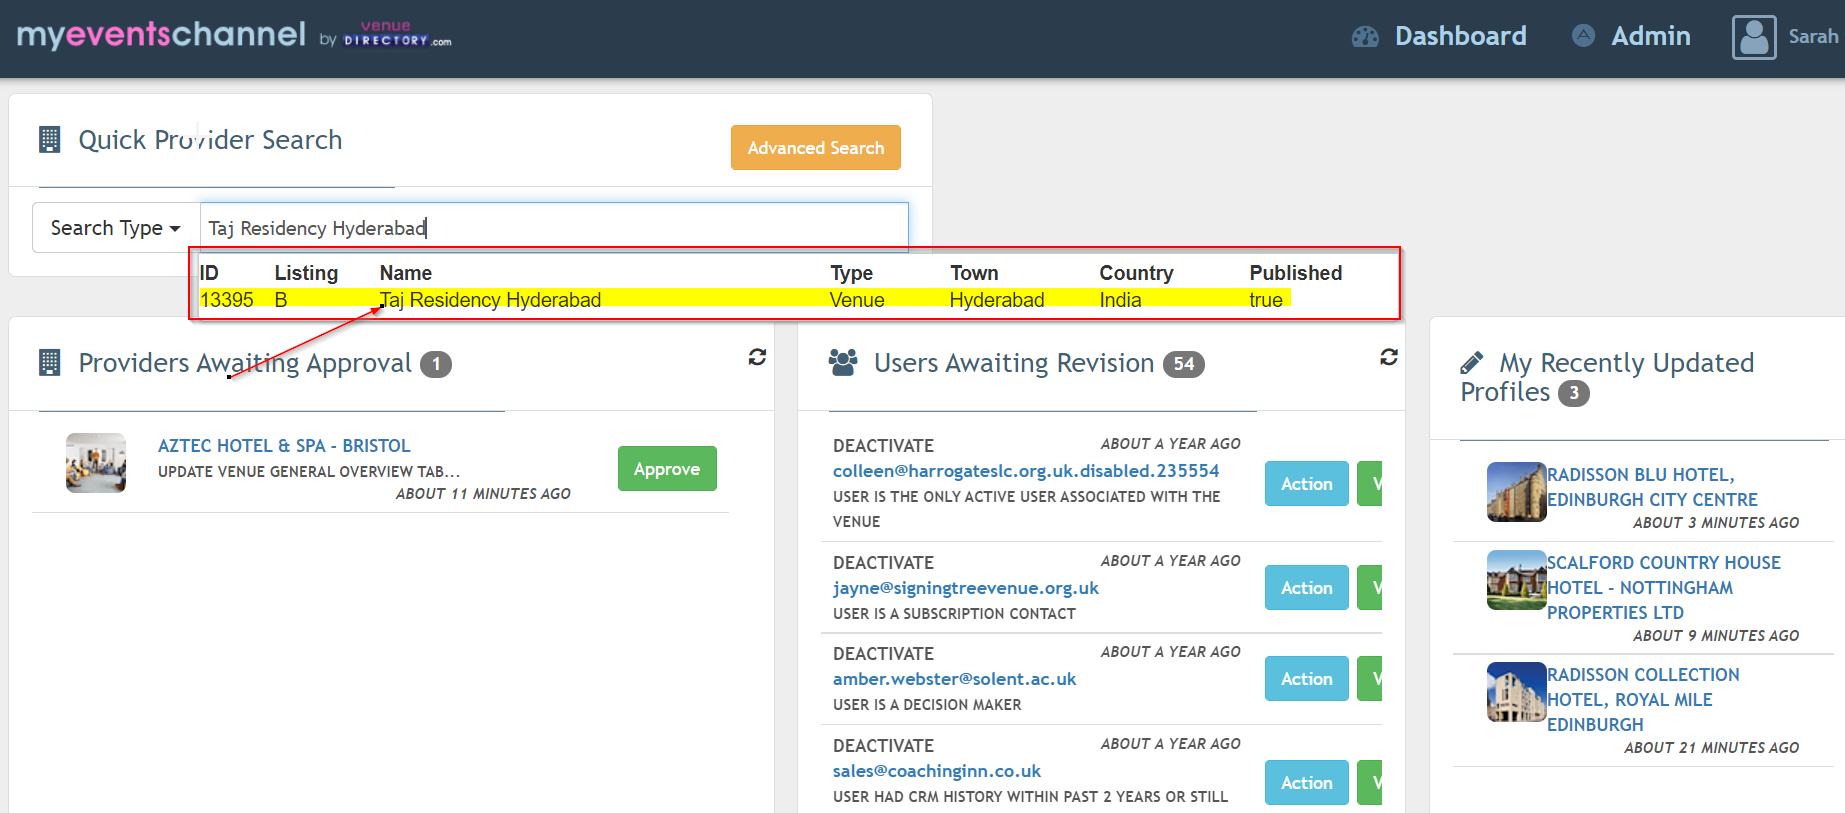Open the Aztec Hotel & Spa - Bristol link
Viewport: 1845px width, 813px height.
(284, 446)
